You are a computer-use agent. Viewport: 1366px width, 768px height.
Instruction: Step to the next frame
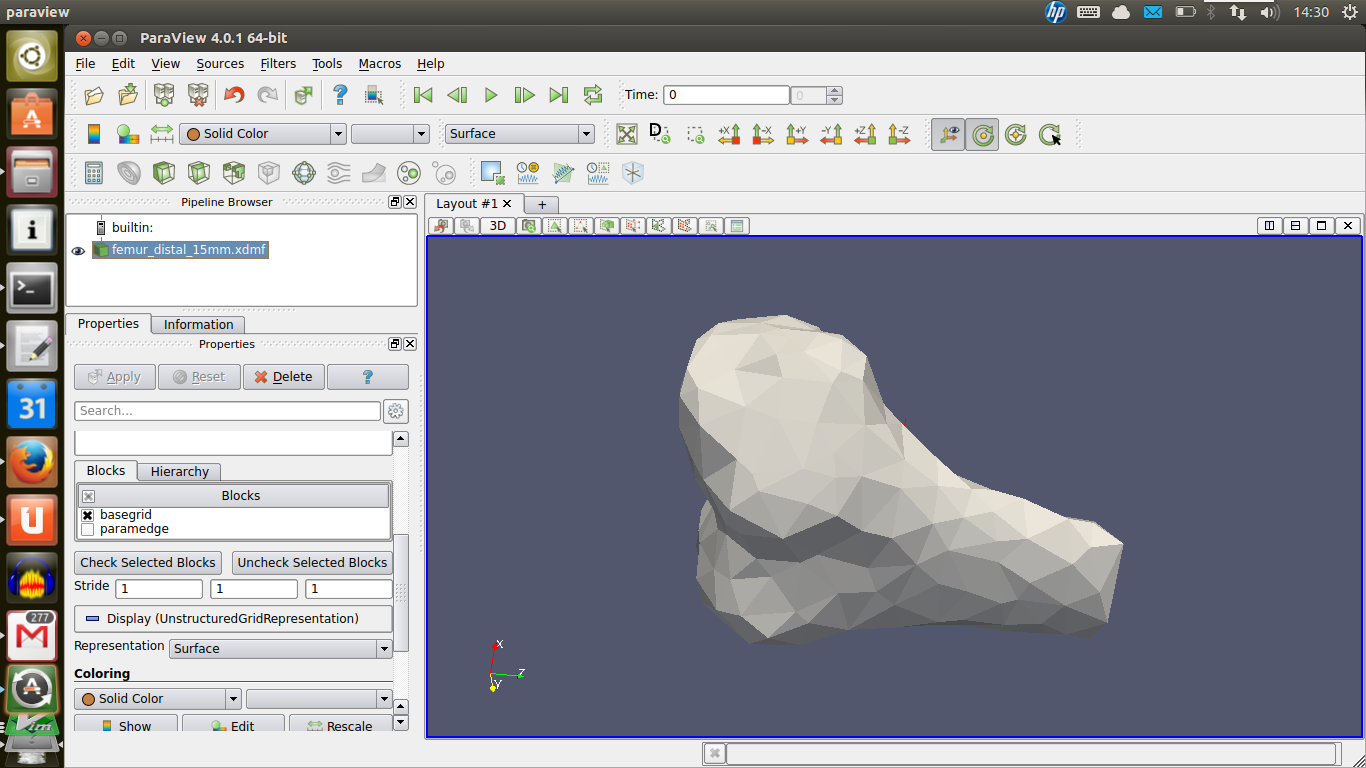pos(524,95)
